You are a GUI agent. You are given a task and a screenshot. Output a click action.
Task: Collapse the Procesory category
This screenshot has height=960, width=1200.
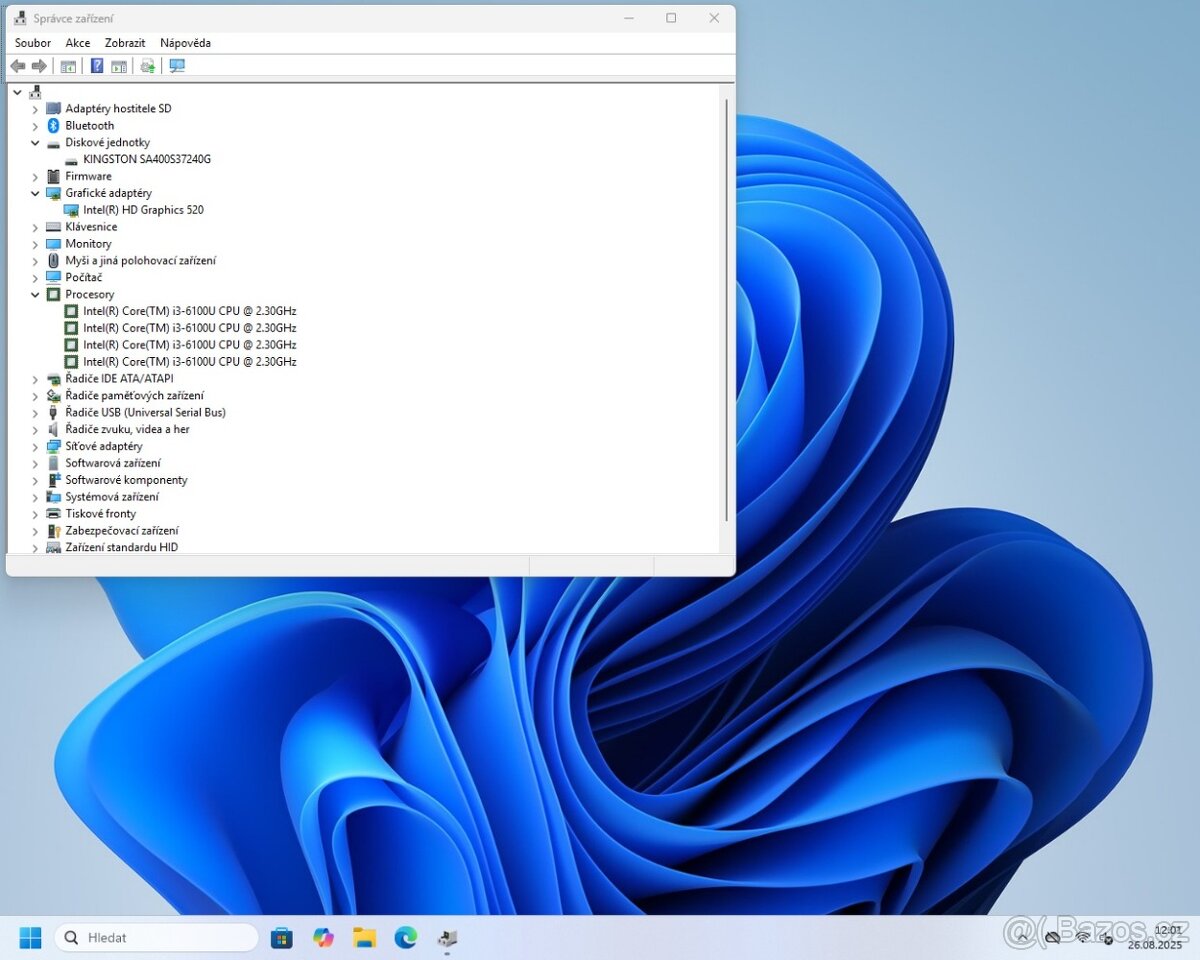(x=35, y=295)
